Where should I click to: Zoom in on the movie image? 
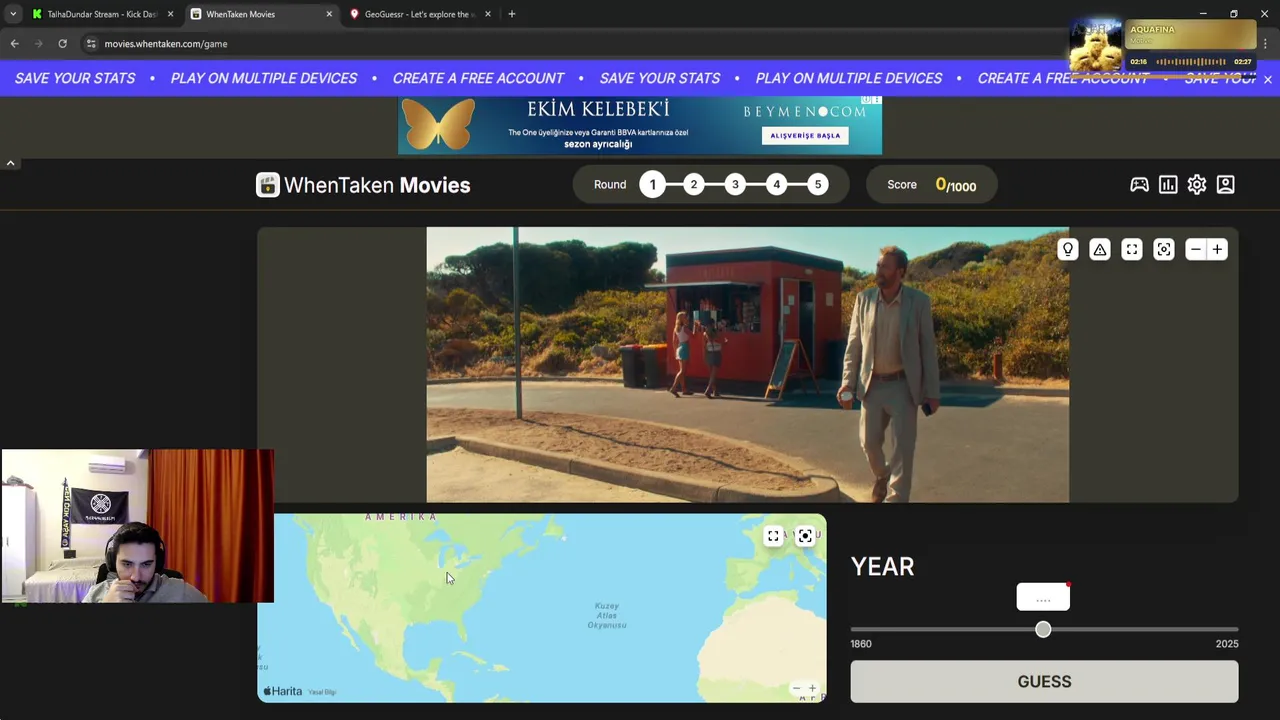1217,250
